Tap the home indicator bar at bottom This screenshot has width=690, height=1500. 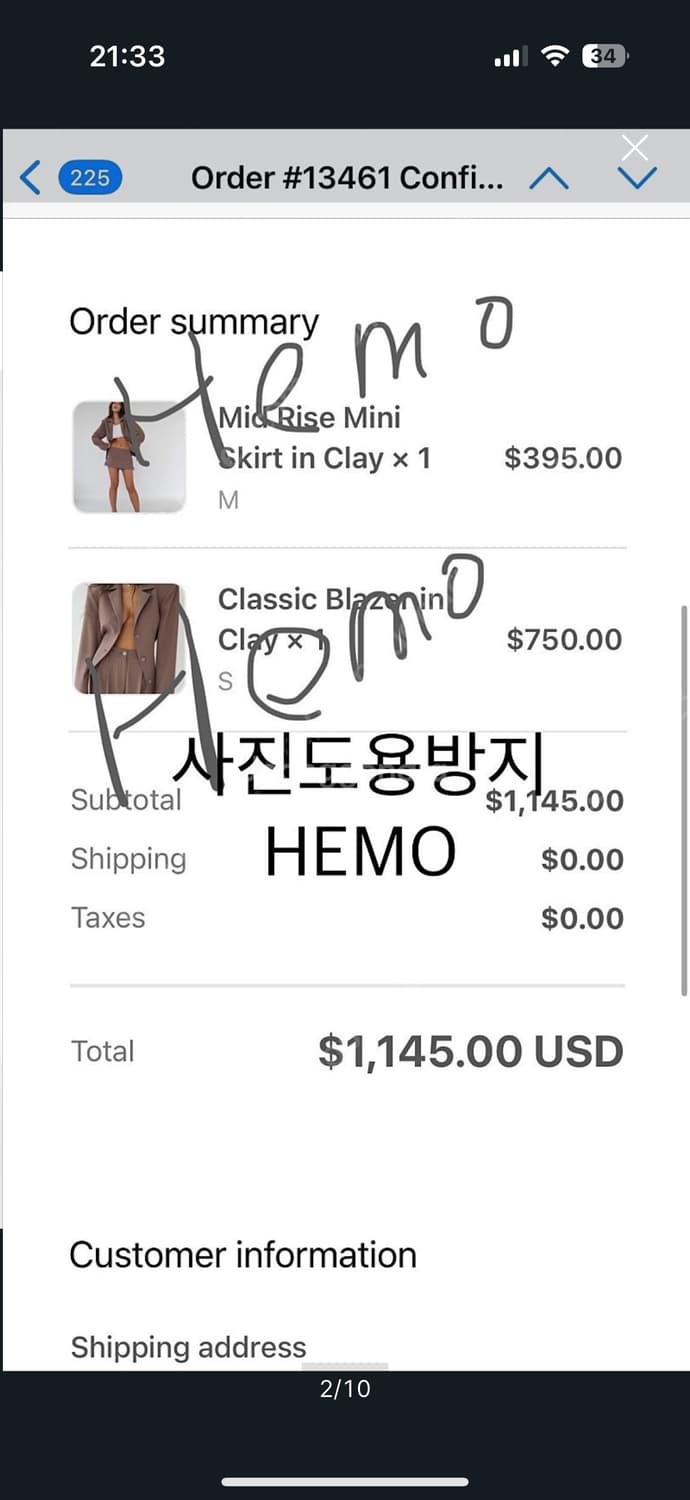tap(345, 1478)
